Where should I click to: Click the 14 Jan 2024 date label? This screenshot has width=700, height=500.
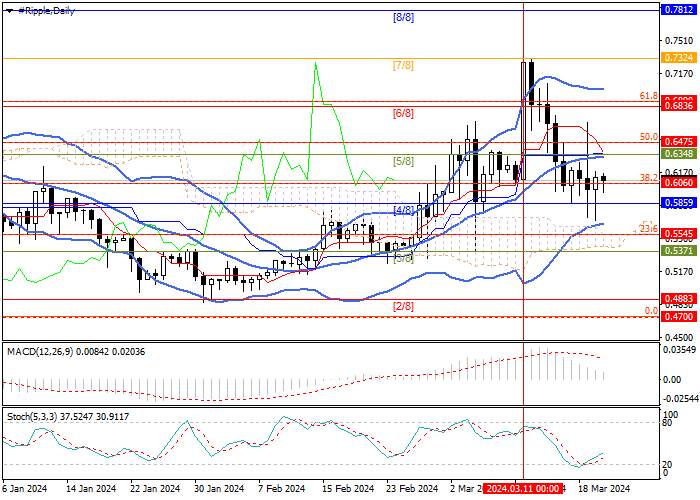(91, 488)
